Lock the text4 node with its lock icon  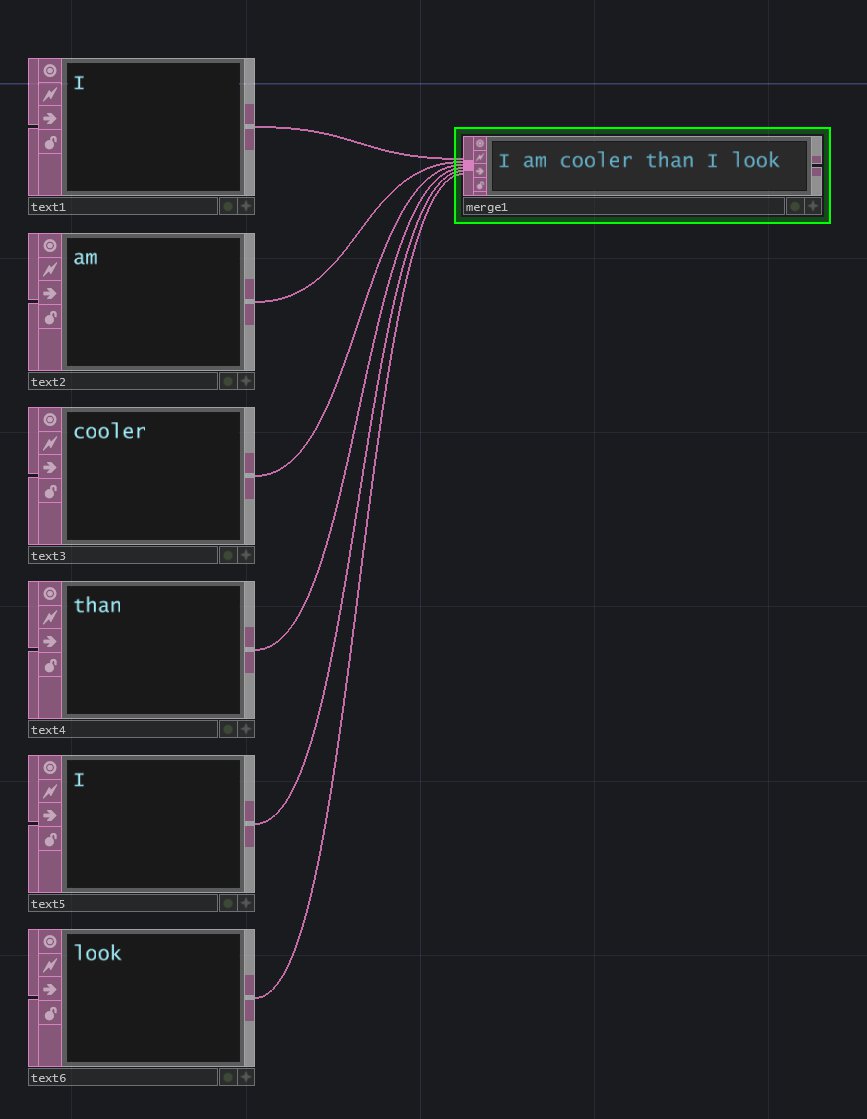[x=50, y=665]
